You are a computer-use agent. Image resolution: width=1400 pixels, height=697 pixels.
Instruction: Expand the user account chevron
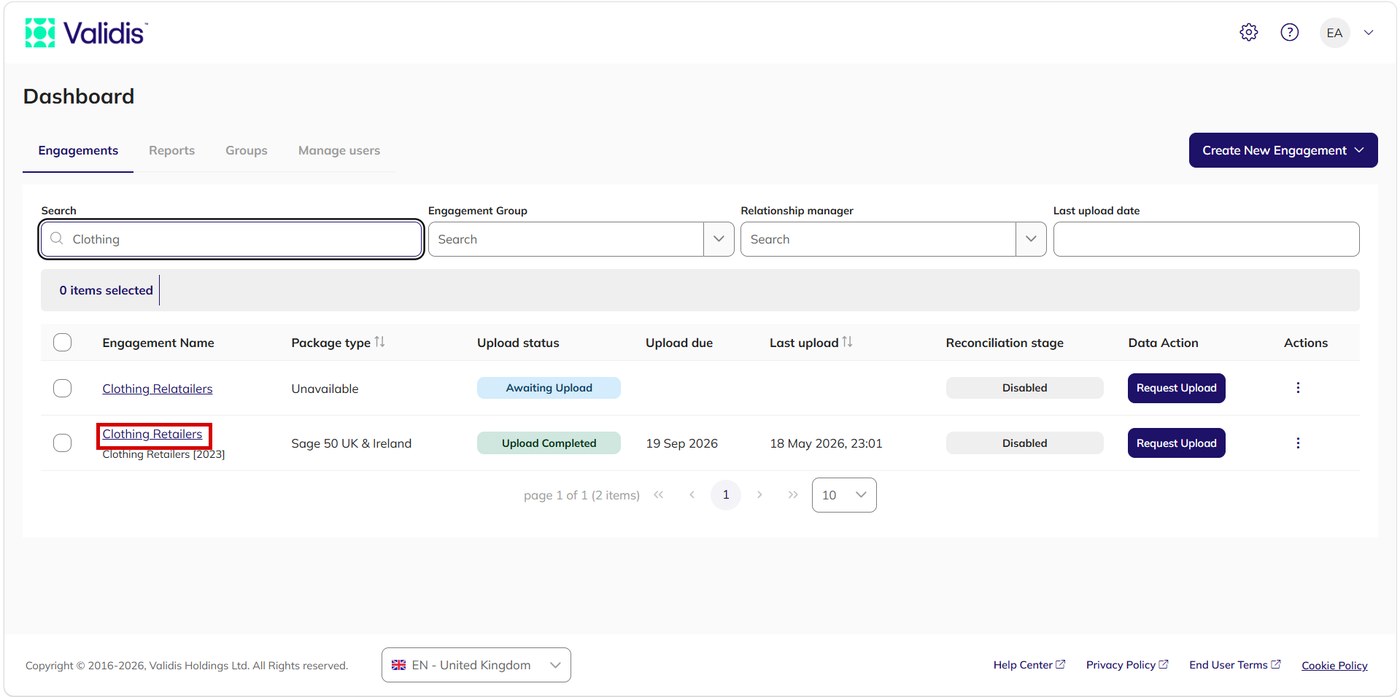1369,33
